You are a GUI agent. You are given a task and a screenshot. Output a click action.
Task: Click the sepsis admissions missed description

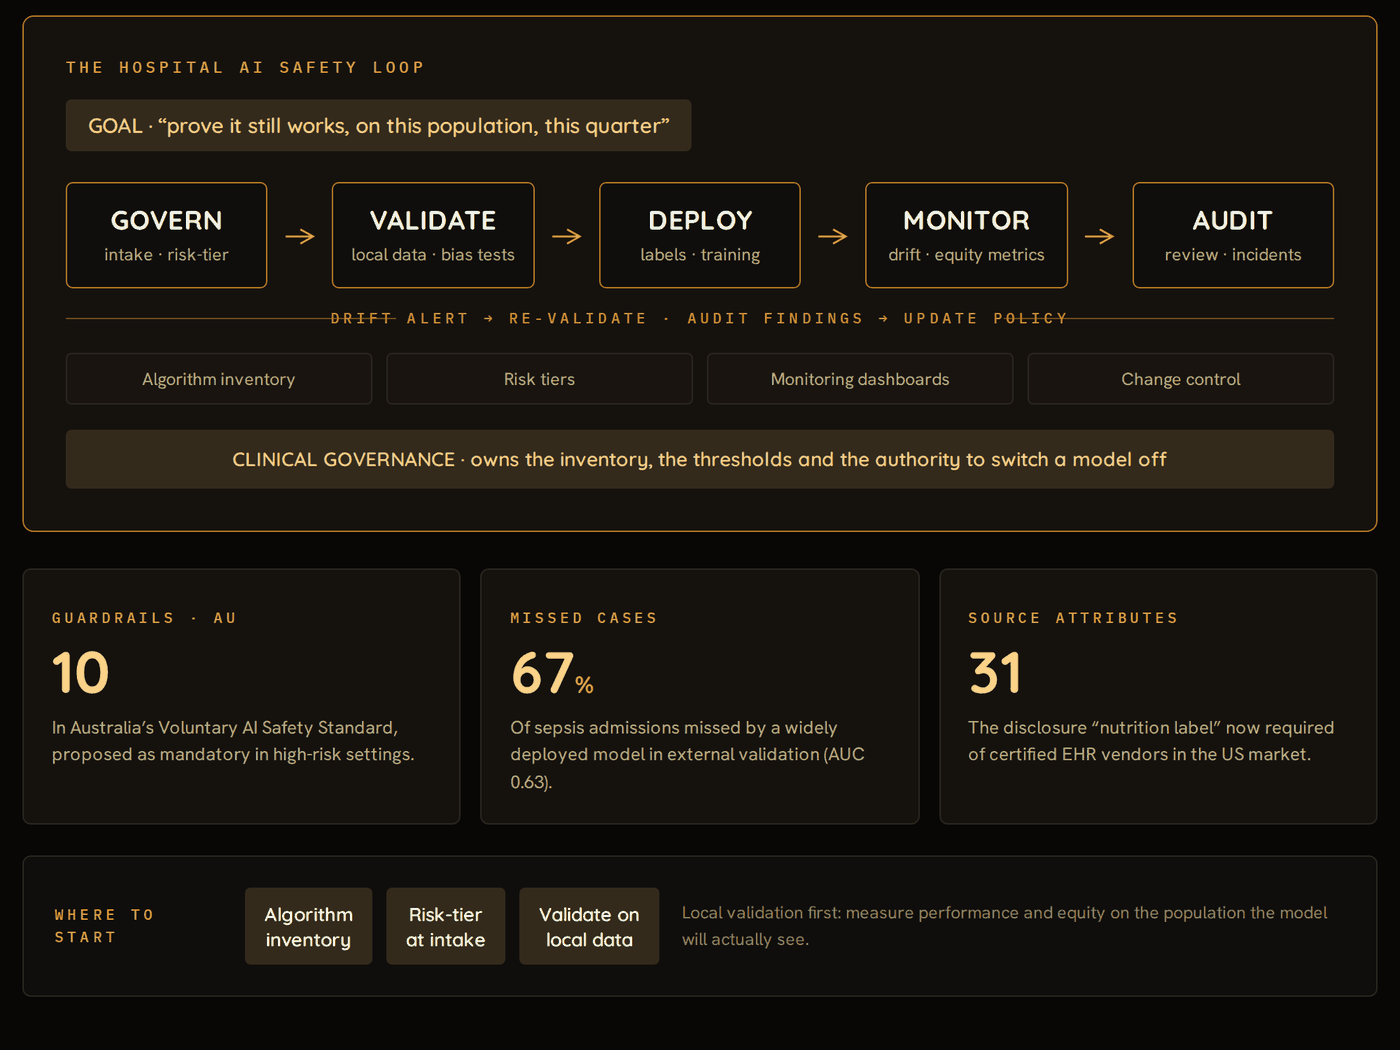(x=688, y=755)
